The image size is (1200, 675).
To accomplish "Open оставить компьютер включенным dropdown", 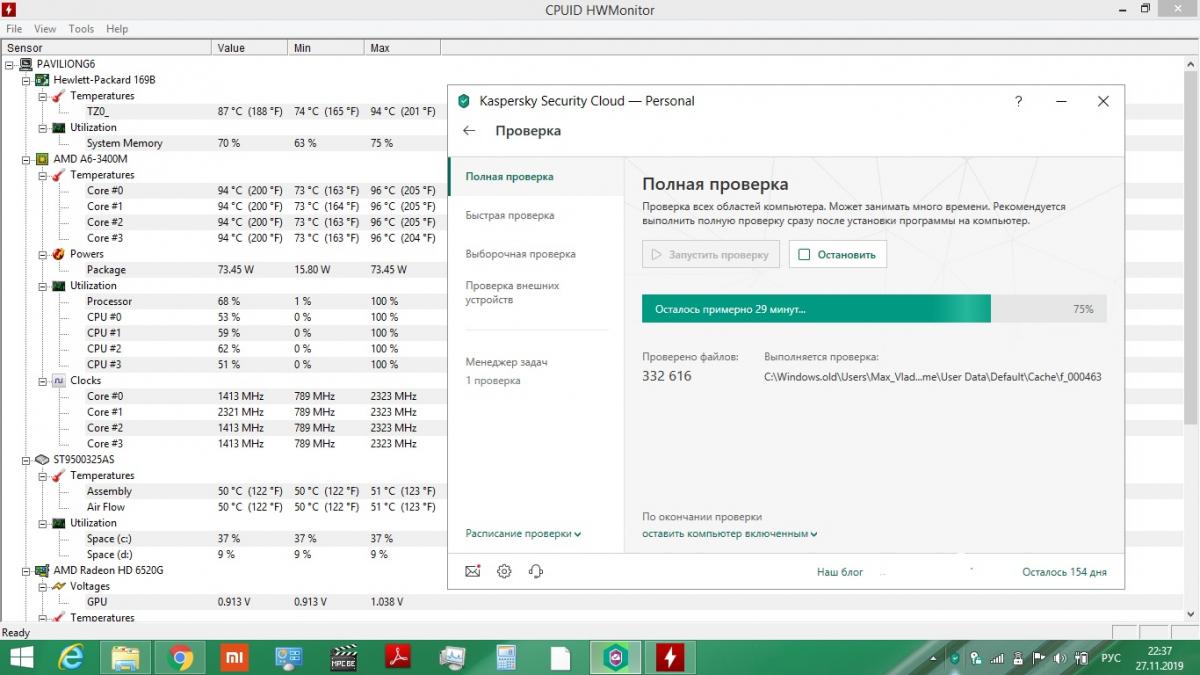I will 729,534.
